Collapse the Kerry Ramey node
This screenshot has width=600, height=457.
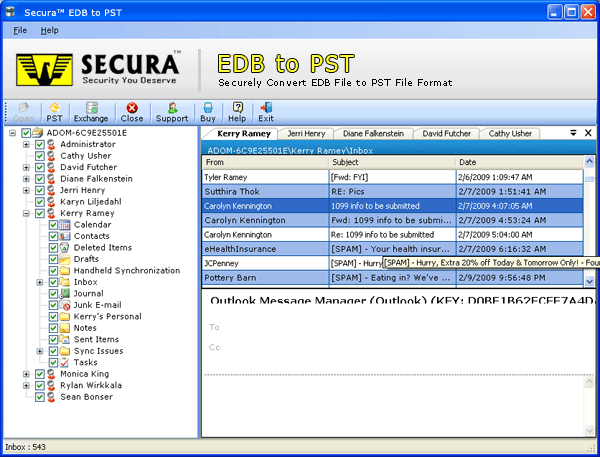(26, 214)
